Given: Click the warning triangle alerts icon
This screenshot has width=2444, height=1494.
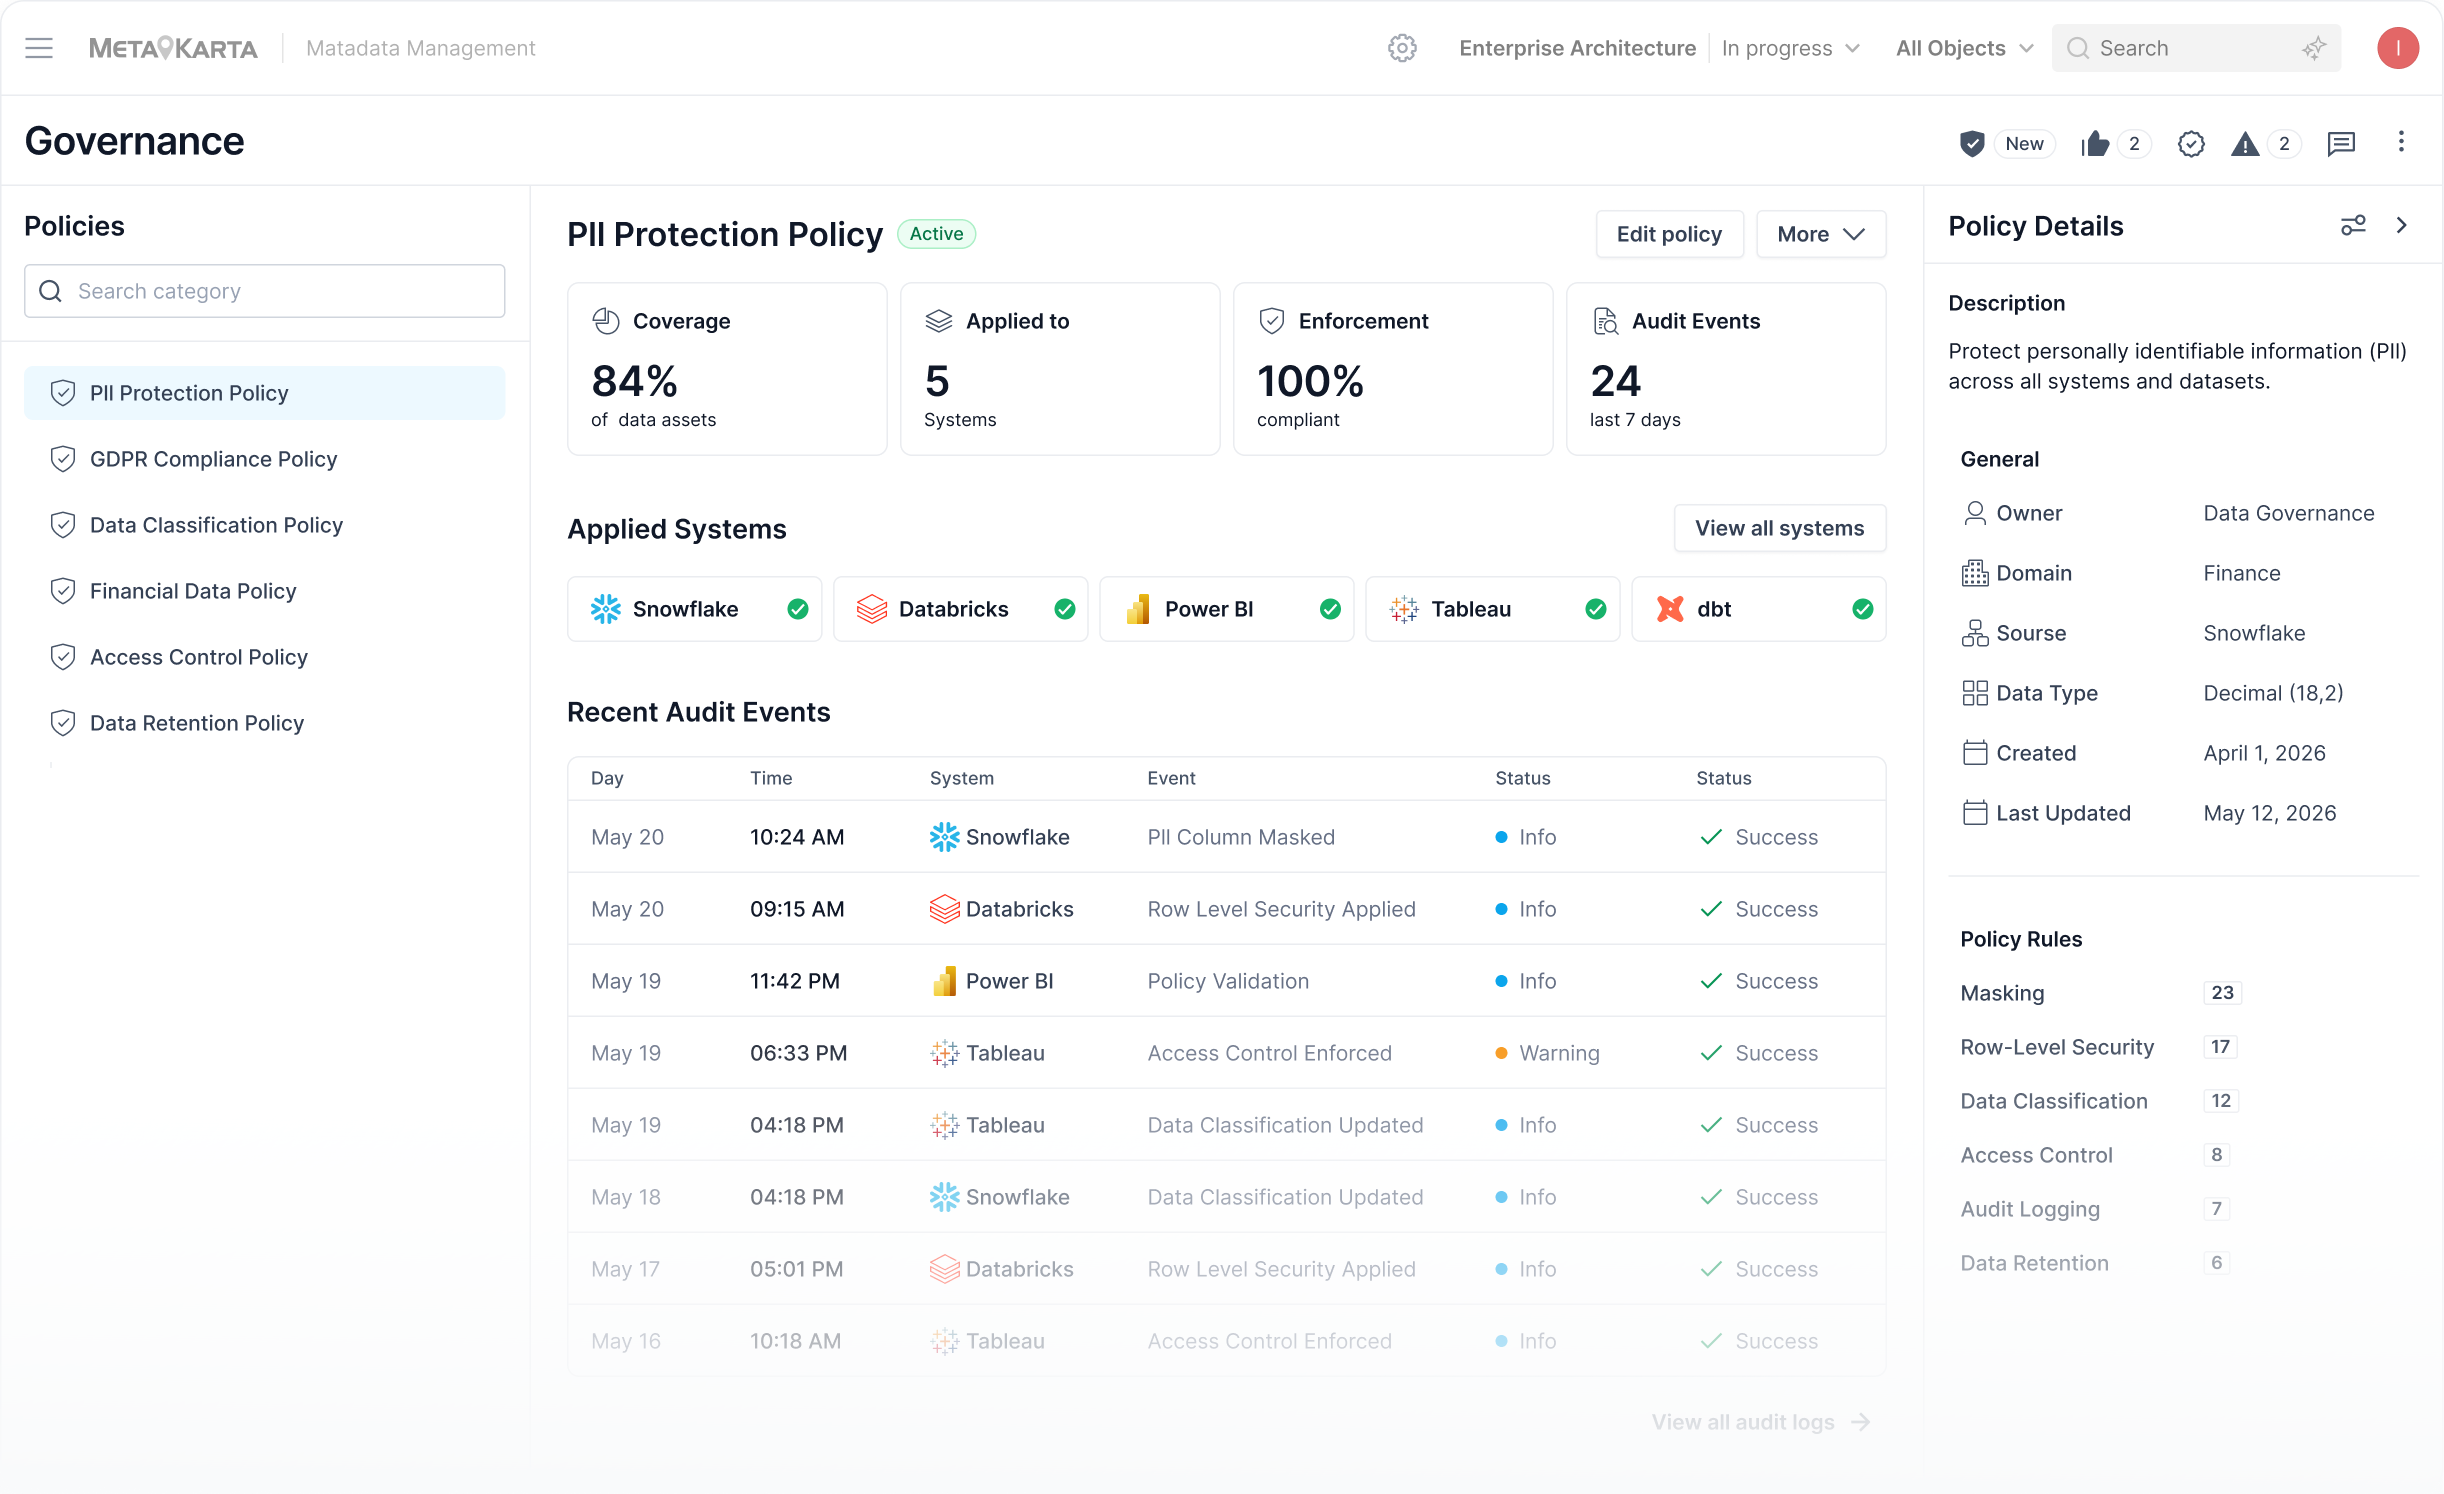Looking at the screenshot, I should (2245, 144).
